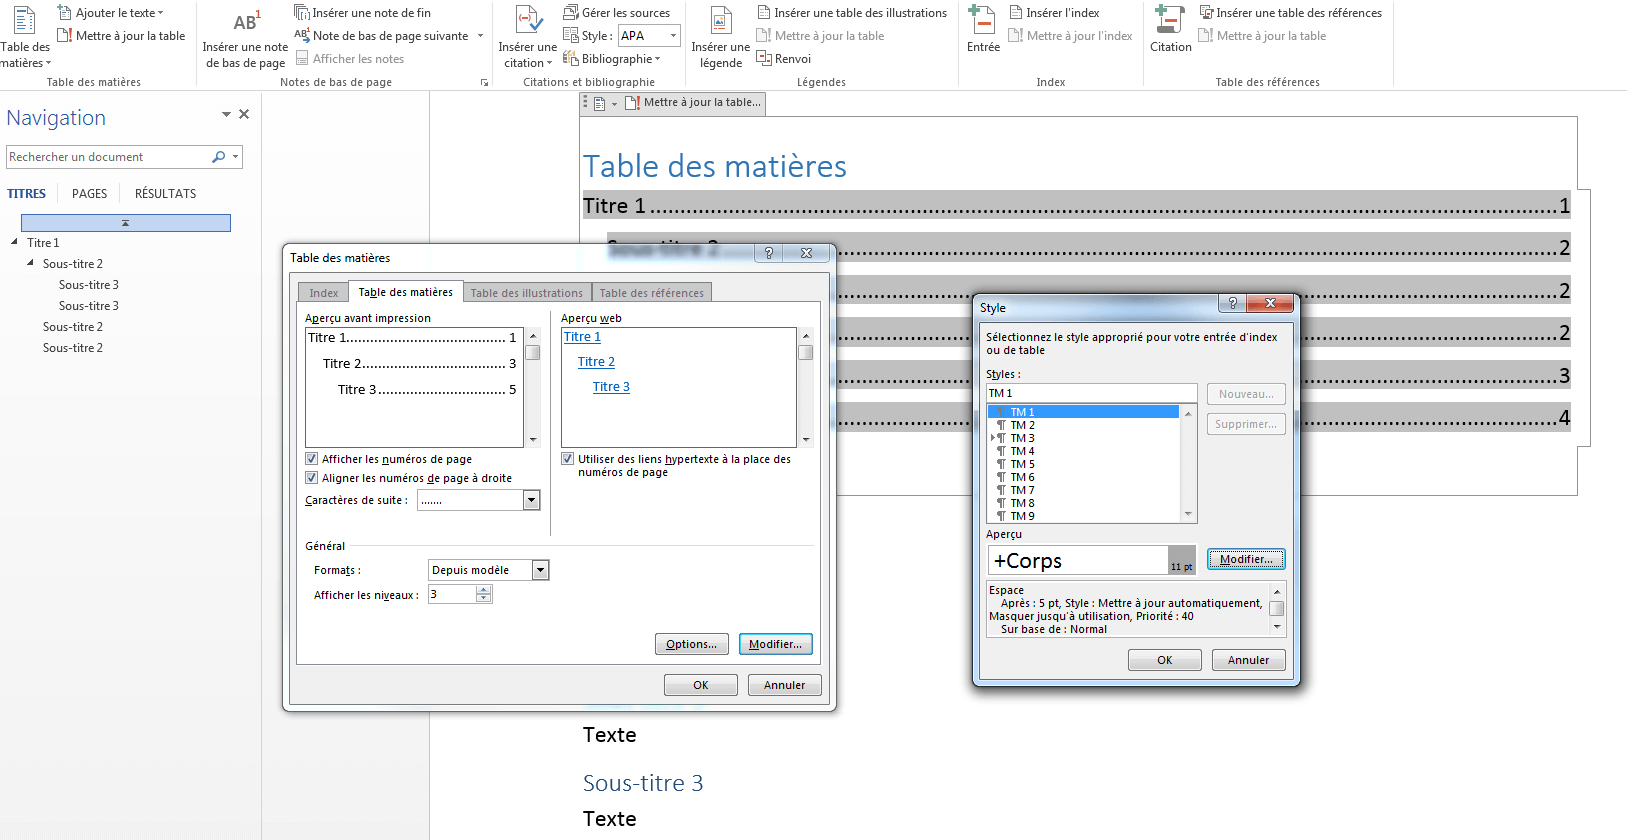
Task: Toggle Aligner les numéros de page à droite
Action: click(x=311, y=478)
